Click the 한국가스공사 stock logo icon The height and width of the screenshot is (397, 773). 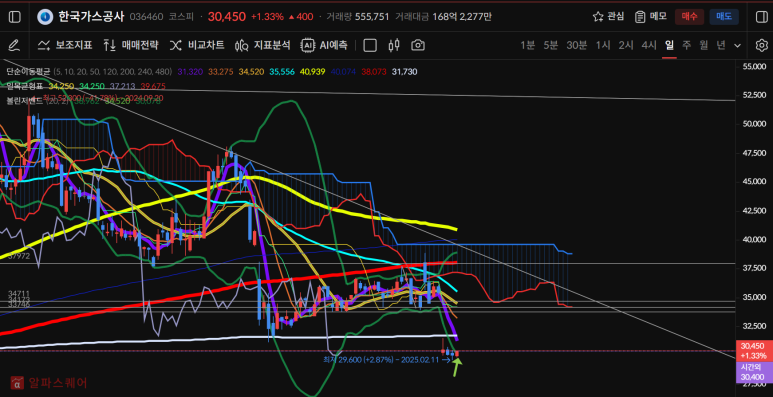point(45,17)
